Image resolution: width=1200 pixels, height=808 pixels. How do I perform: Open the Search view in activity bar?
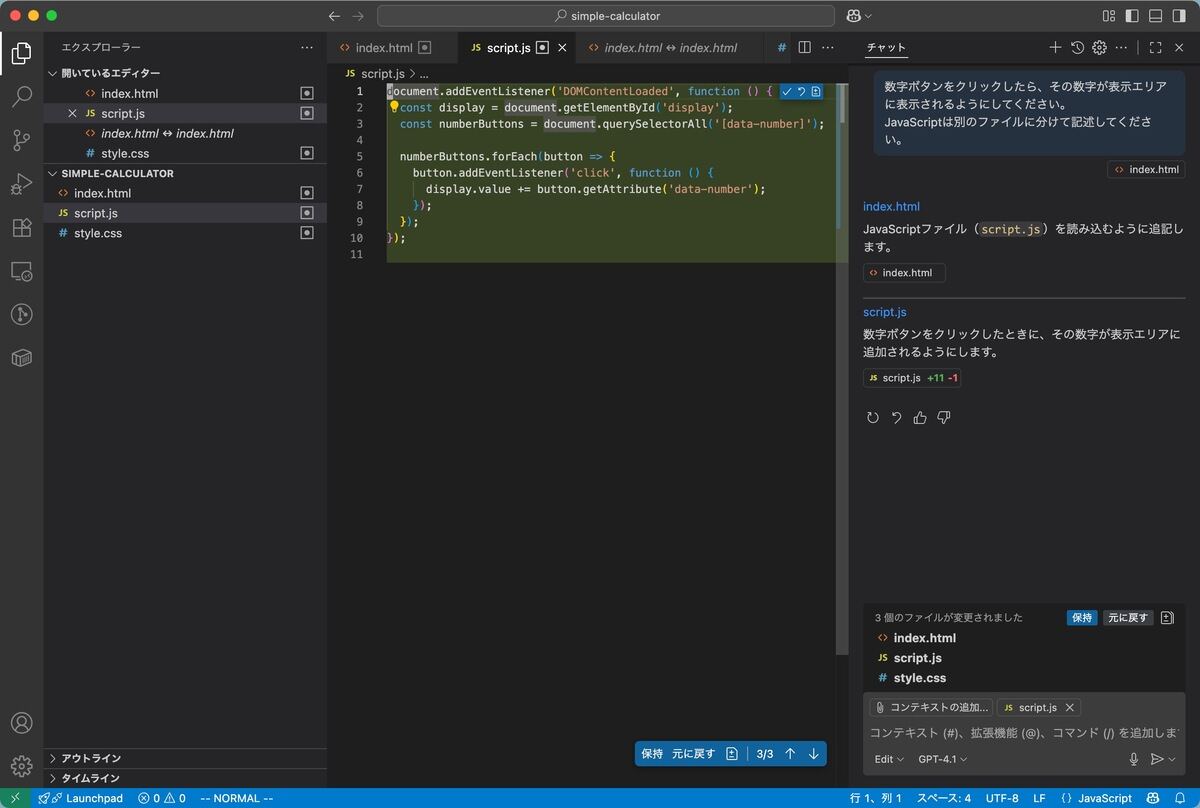point(21,97)
